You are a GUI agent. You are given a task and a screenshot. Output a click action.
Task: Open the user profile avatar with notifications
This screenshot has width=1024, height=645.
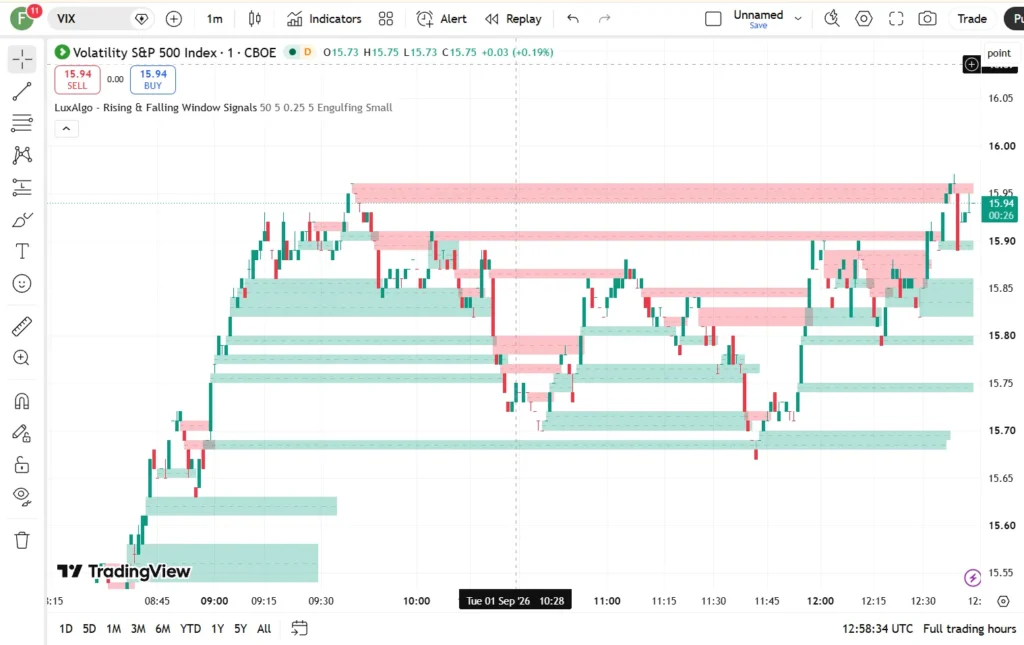click(x=24, y=18)
